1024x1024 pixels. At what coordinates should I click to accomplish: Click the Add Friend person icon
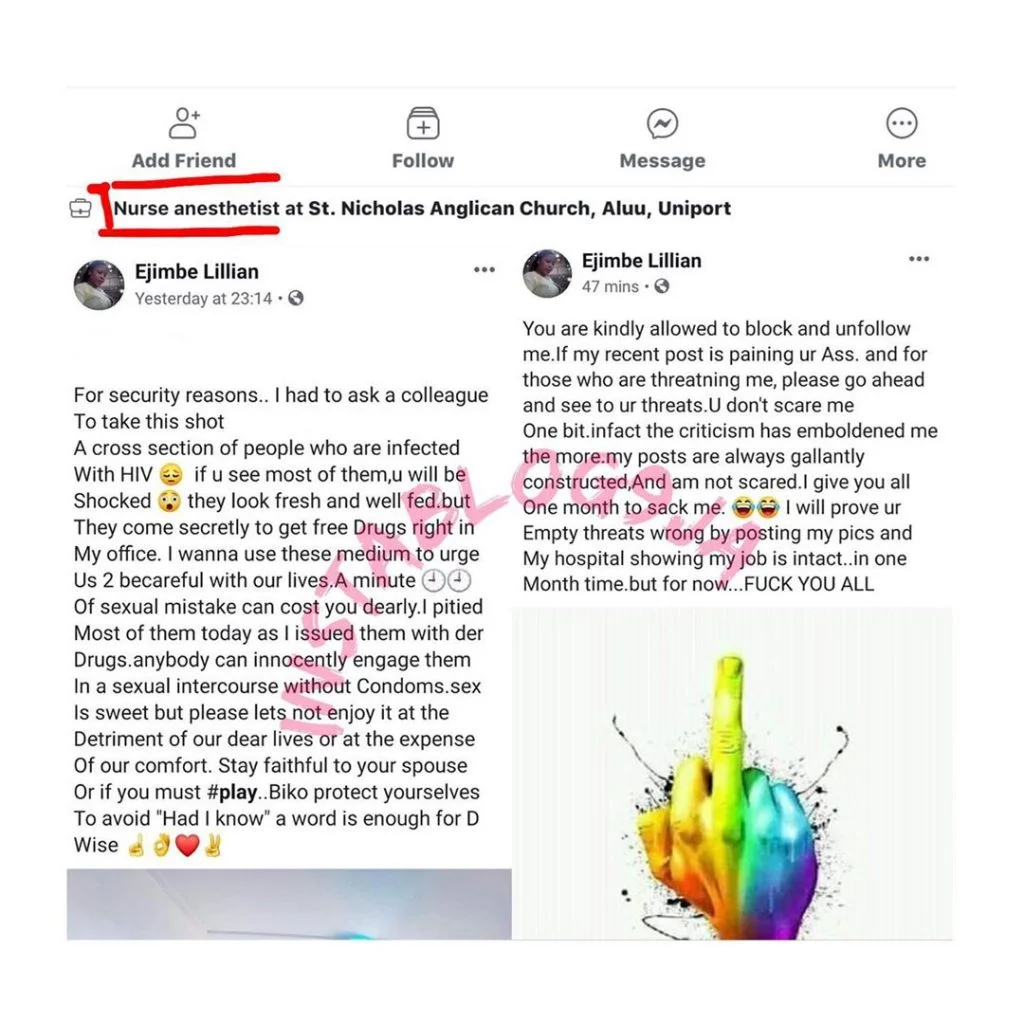[184, 123]
